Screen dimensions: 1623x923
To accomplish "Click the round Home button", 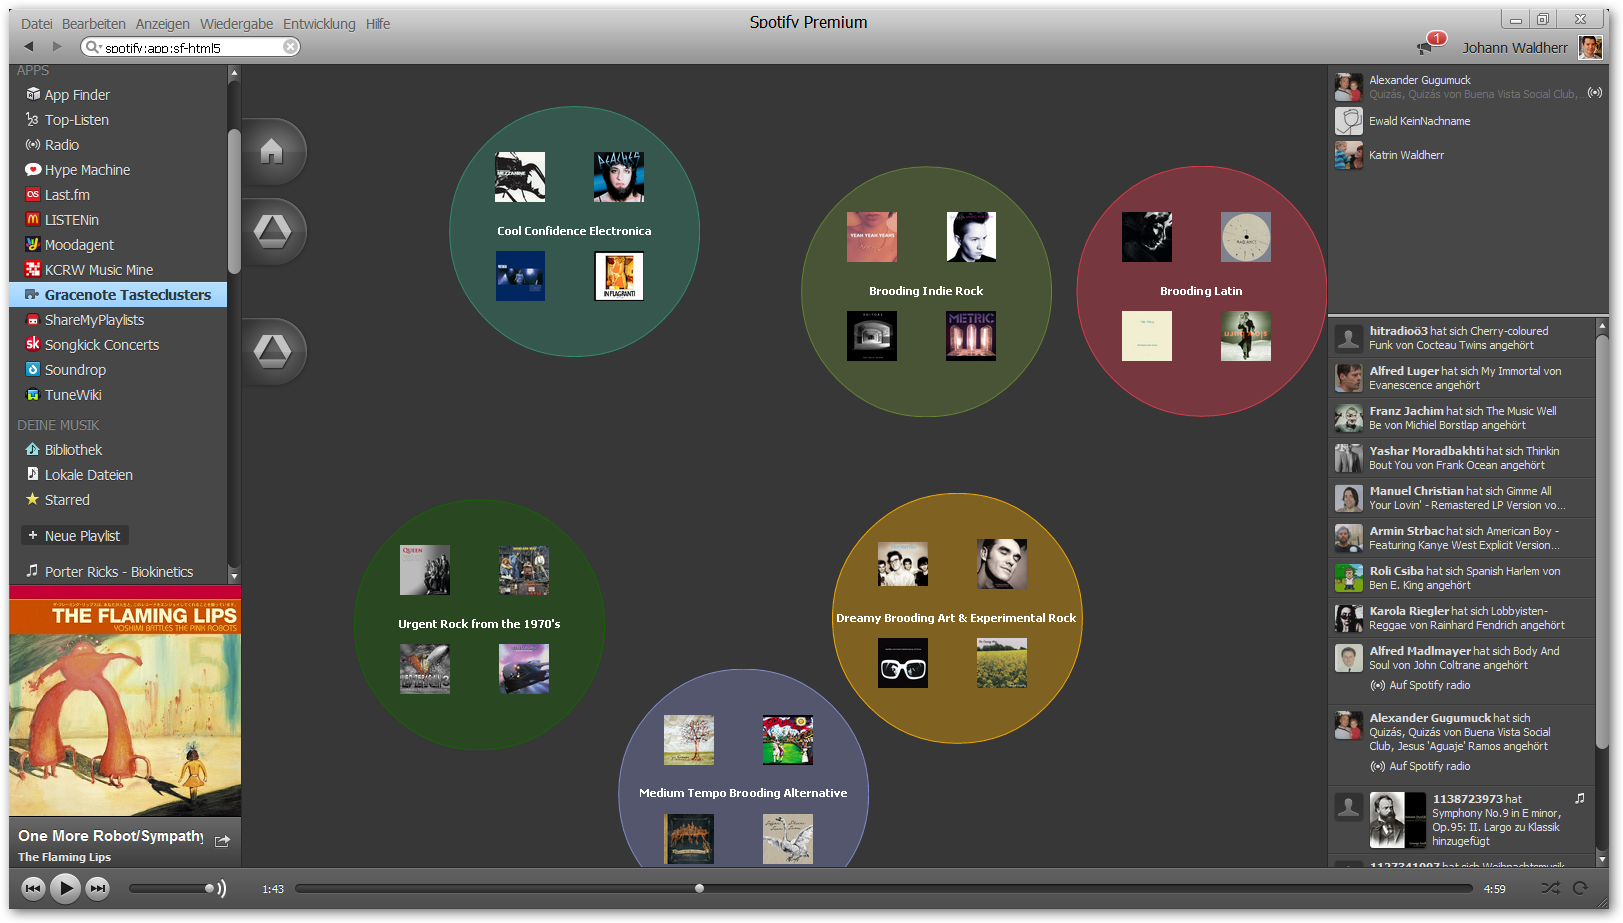I will (272, 152).
